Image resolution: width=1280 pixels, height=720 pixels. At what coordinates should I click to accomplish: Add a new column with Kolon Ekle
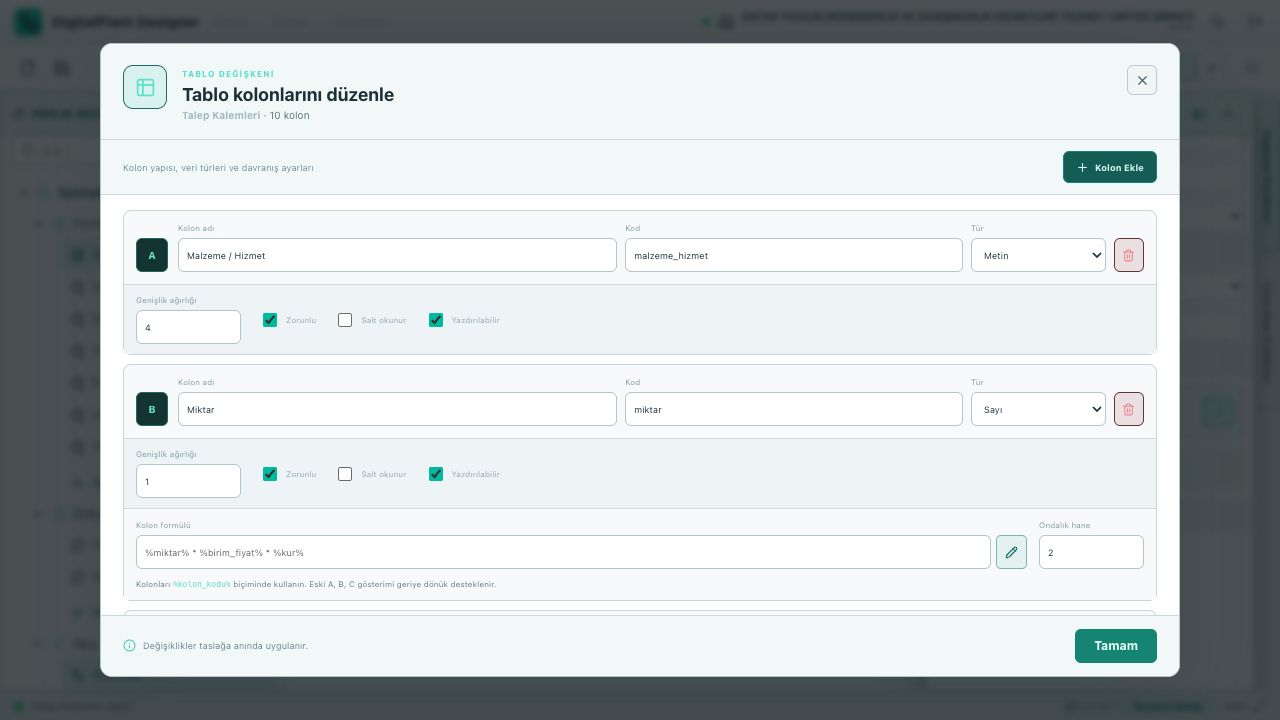point(1110,167)
